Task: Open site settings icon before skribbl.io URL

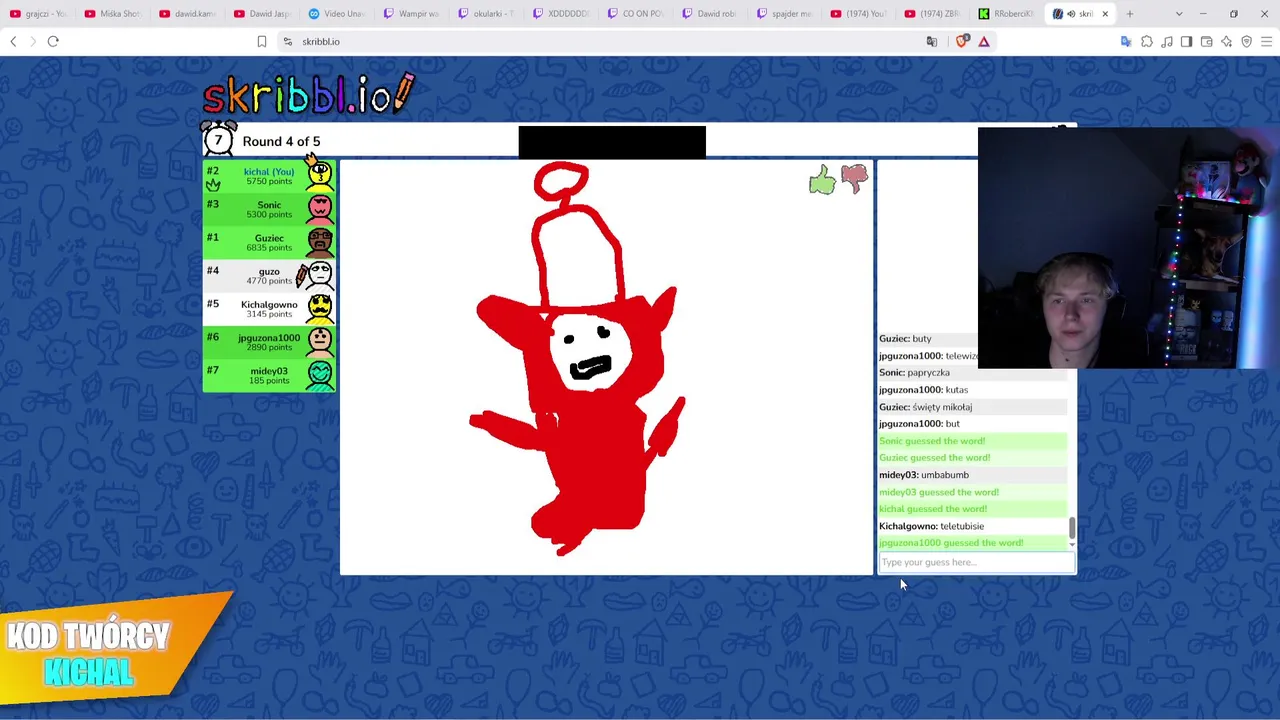Action: coord(288,41)
